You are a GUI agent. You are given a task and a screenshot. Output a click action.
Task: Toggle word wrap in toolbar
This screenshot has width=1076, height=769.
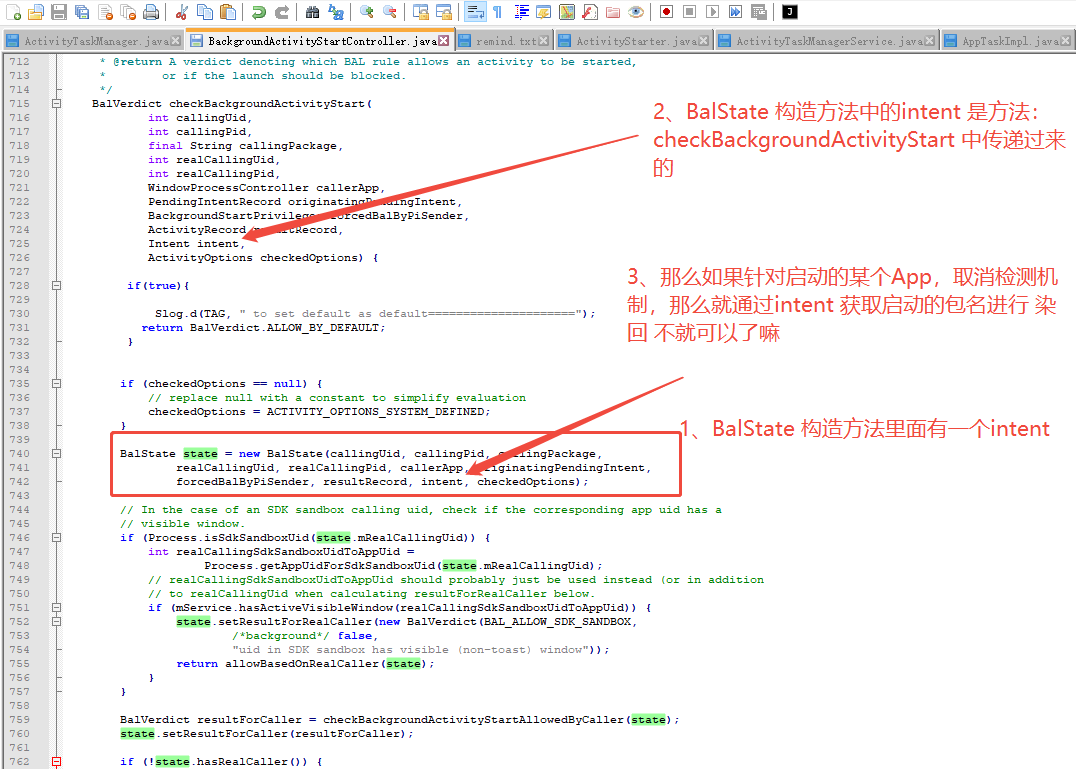click(475, 12)
